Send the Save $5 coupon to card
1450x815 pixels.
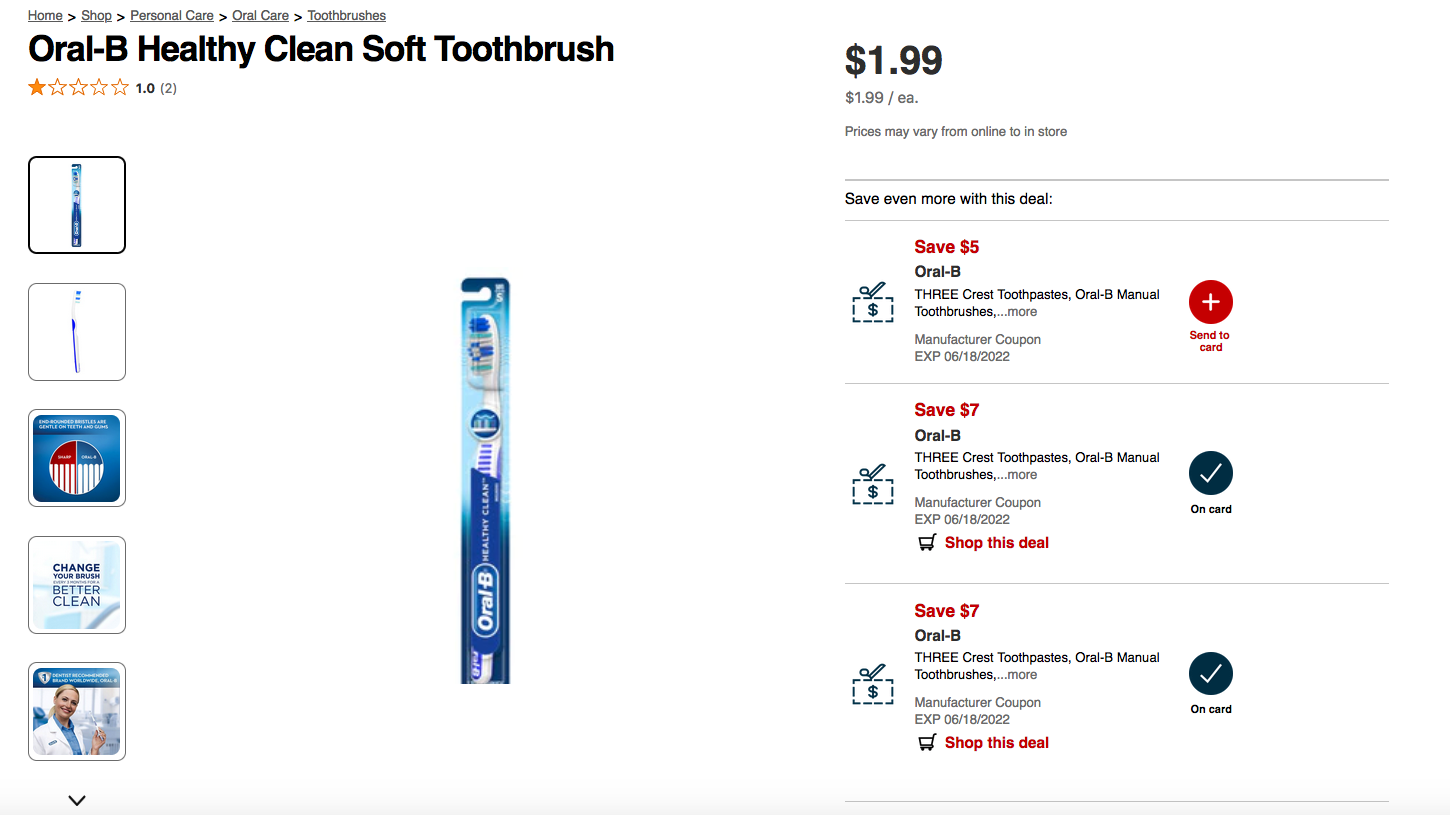(x=1210, y=302)
